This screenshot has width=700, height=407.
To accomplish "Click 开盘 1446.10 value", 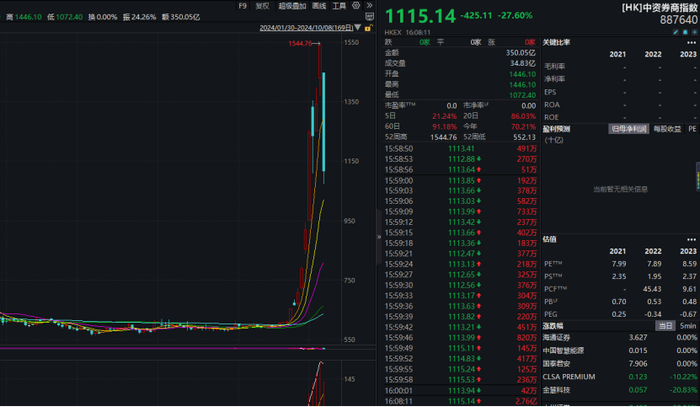I will (x=522, y=74).
